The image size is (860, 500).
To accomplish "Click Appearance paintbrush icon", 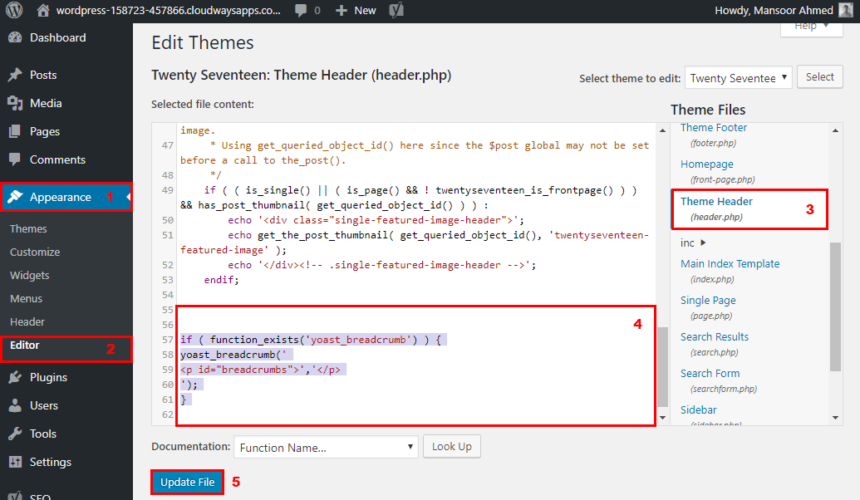I will (x=15, y=197).
